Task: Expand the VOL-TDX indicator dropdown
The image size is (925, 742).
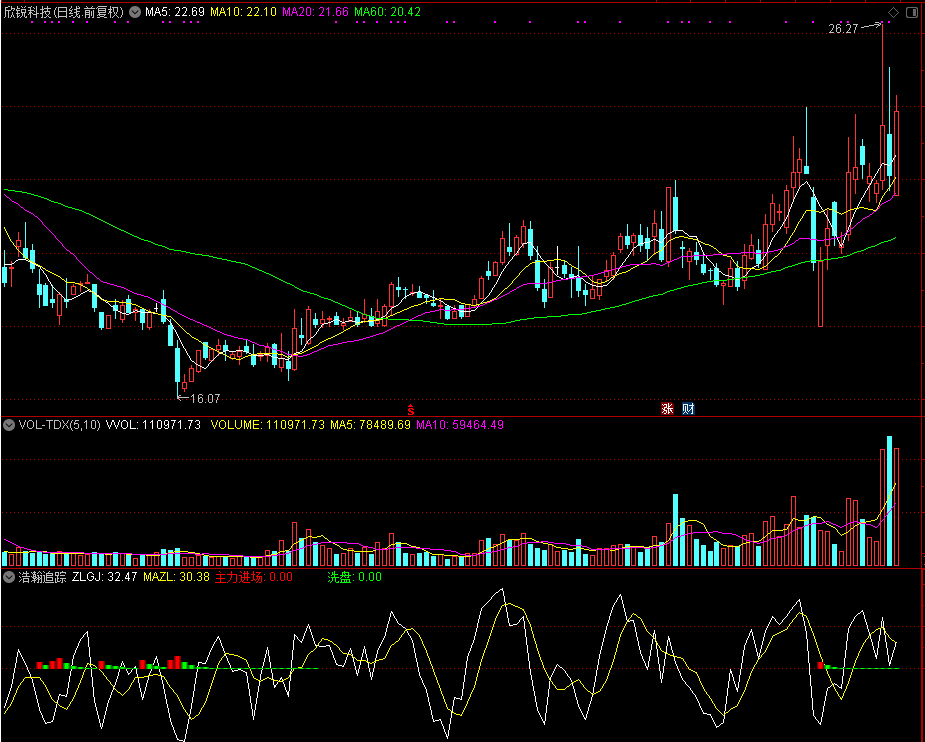Action: 9,425
